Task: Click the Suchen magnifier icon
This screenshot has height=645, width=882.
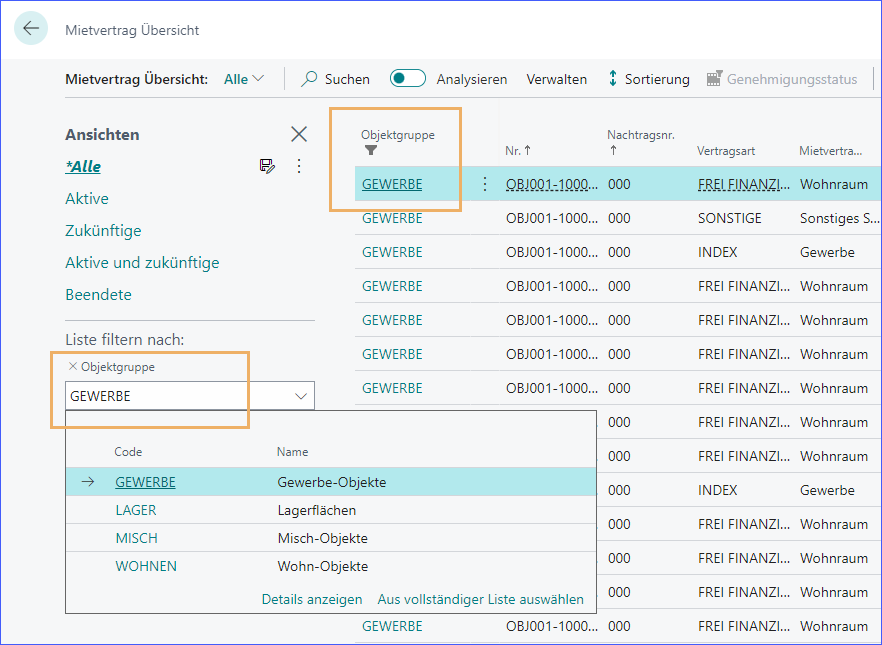Action: tap(310, 79)
